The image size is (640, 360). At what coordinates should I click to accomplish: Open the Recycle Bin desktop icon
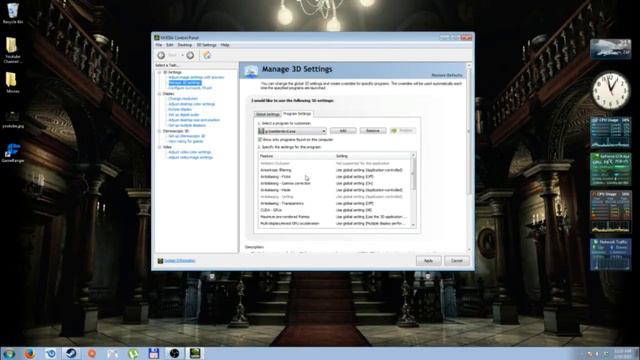coord(13,13)
